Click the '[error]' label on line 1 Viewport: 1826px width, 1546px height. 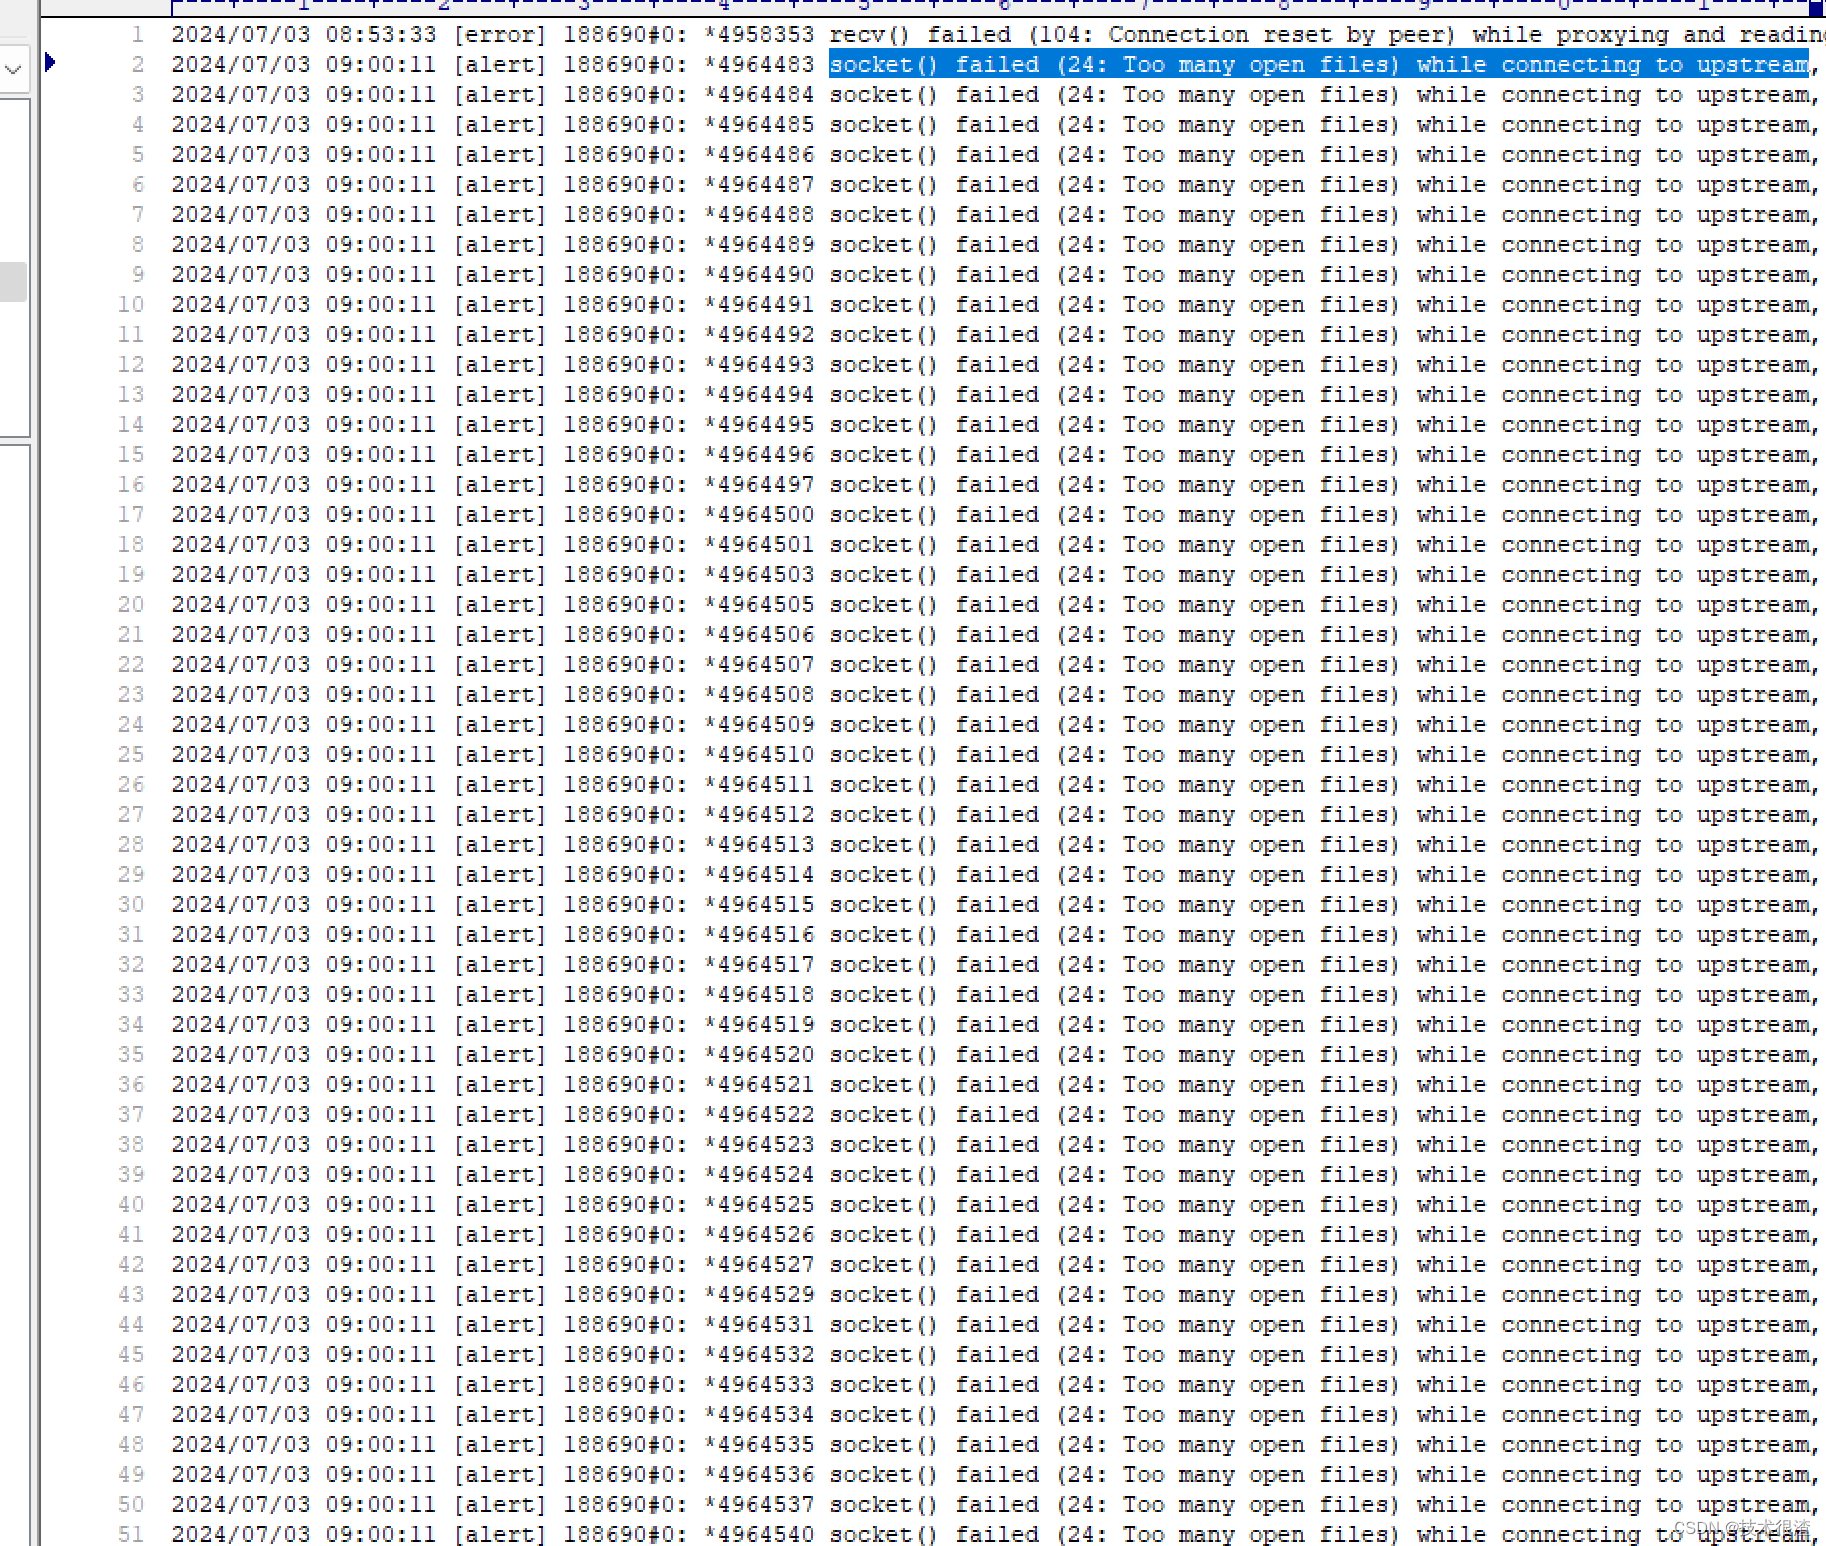[499, 34]
